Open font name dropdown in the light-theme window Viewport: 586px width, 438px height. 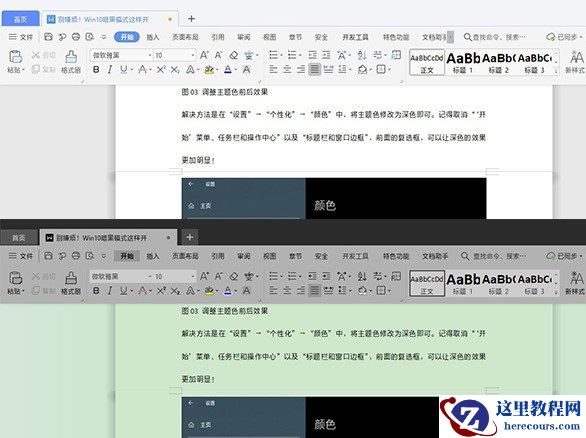click(x=150, y=55)
